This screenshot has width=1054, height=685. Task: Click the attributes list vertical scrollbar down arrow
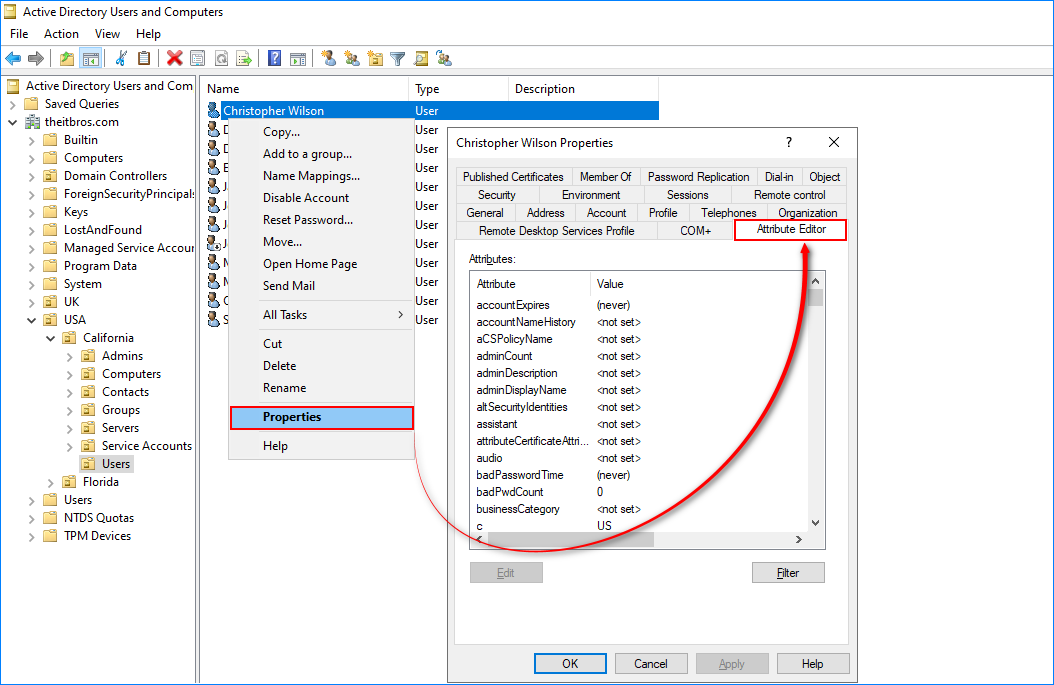(815, 522)
